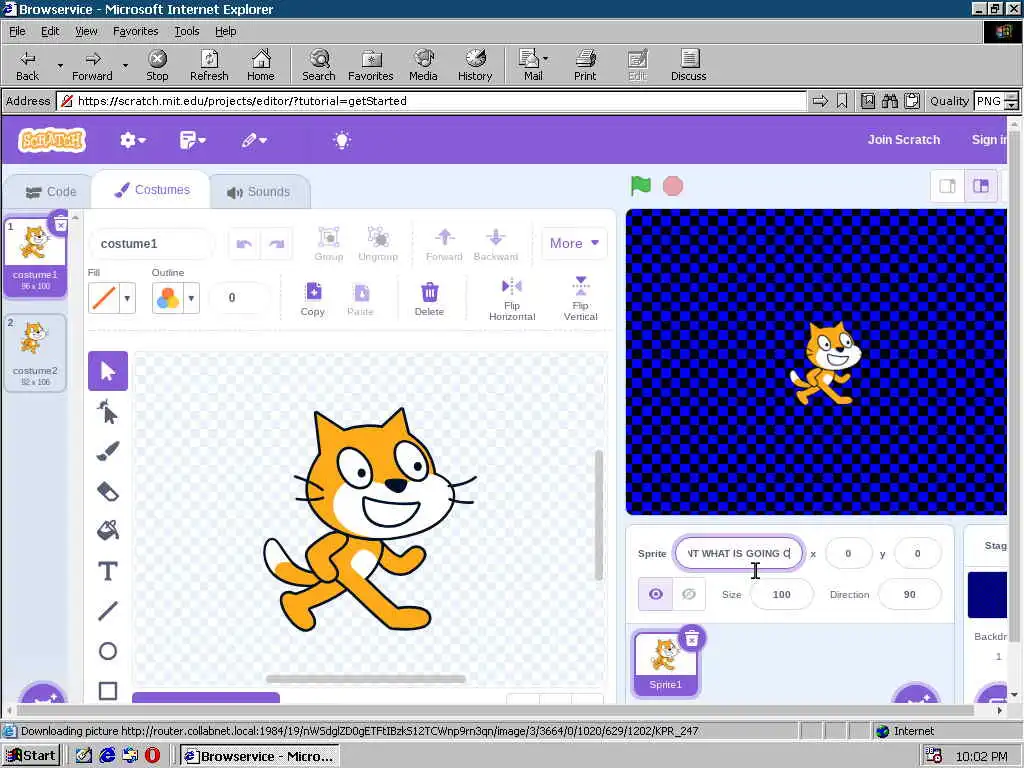Delete costume1 using its X button
This screenshot has width=1024, height=768.
coord(60,225)
